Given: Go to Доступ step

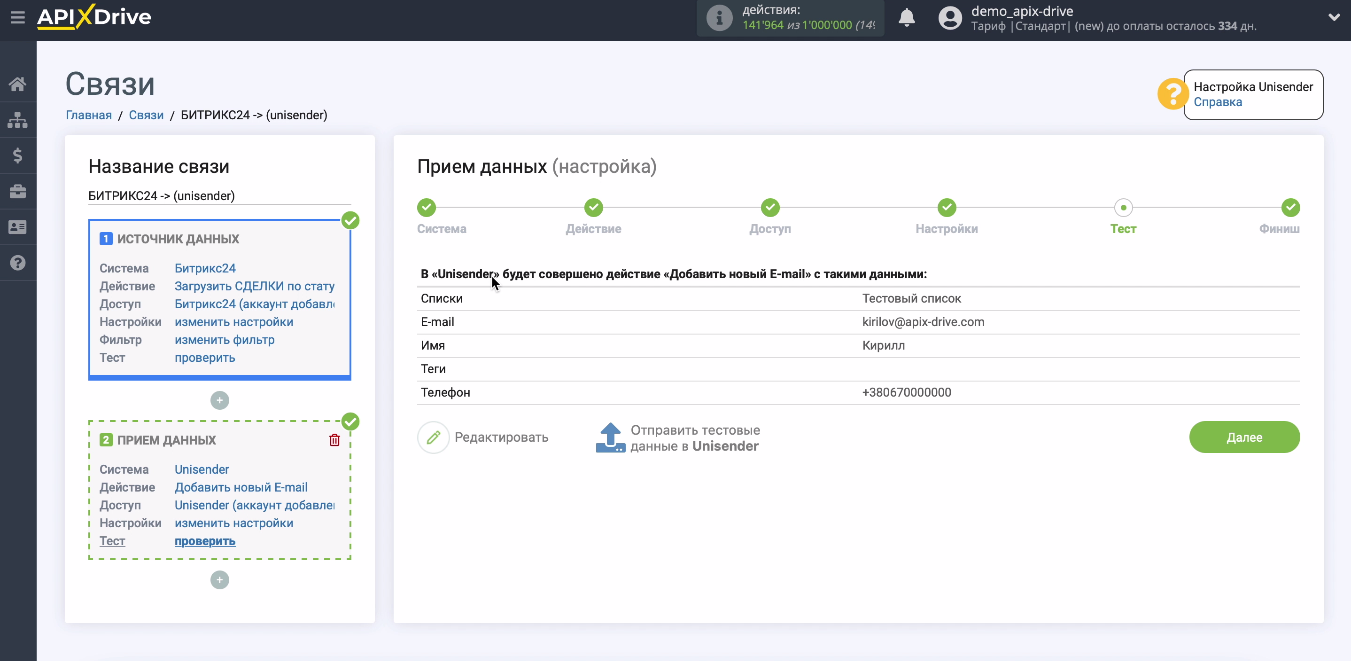Looking at the screenshot, I should [770, 208].
